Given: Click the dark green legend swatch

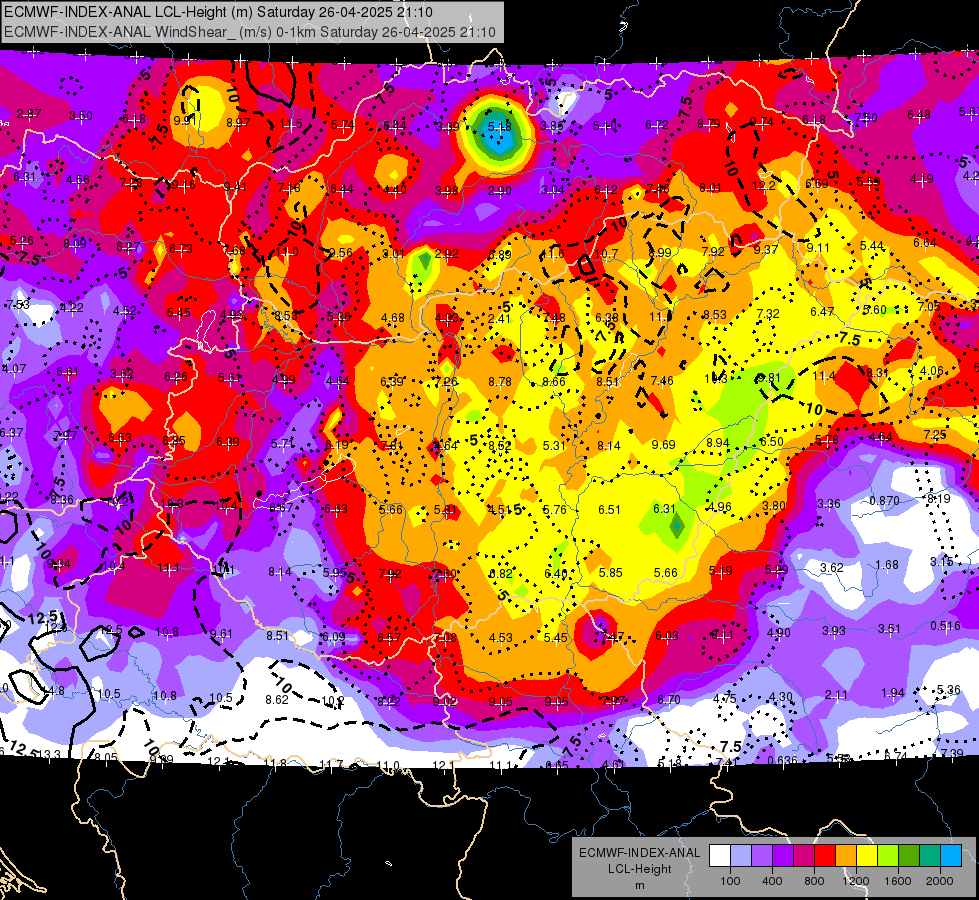Looking at the screenshot, I should [908, 856].
